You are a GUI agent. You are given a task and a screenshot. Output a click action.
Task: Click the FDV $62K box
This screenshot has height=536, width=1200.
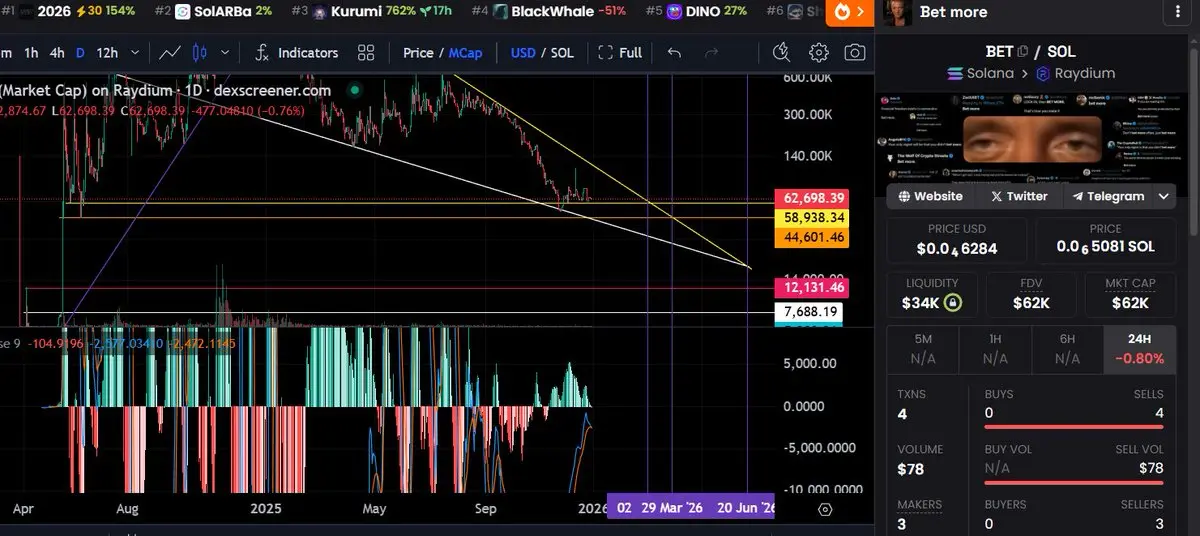[x=1031, y=294]
